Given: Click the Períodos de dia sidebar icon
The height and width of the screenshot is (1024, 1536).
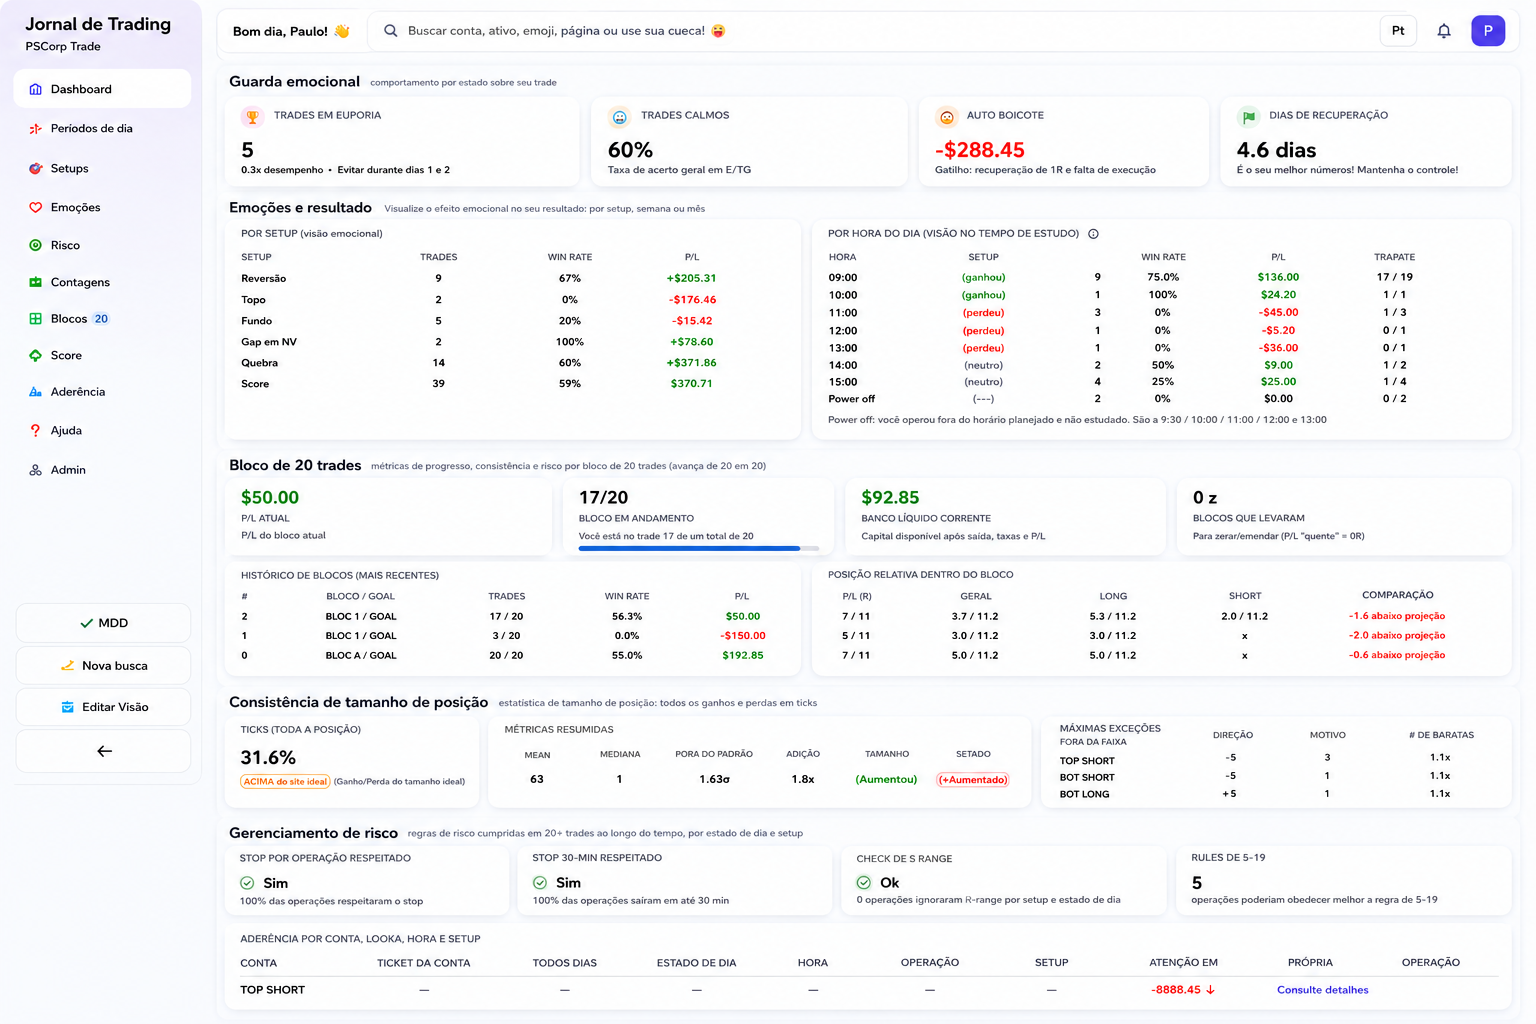Looking at the screenshot, I should click(36, 128).
